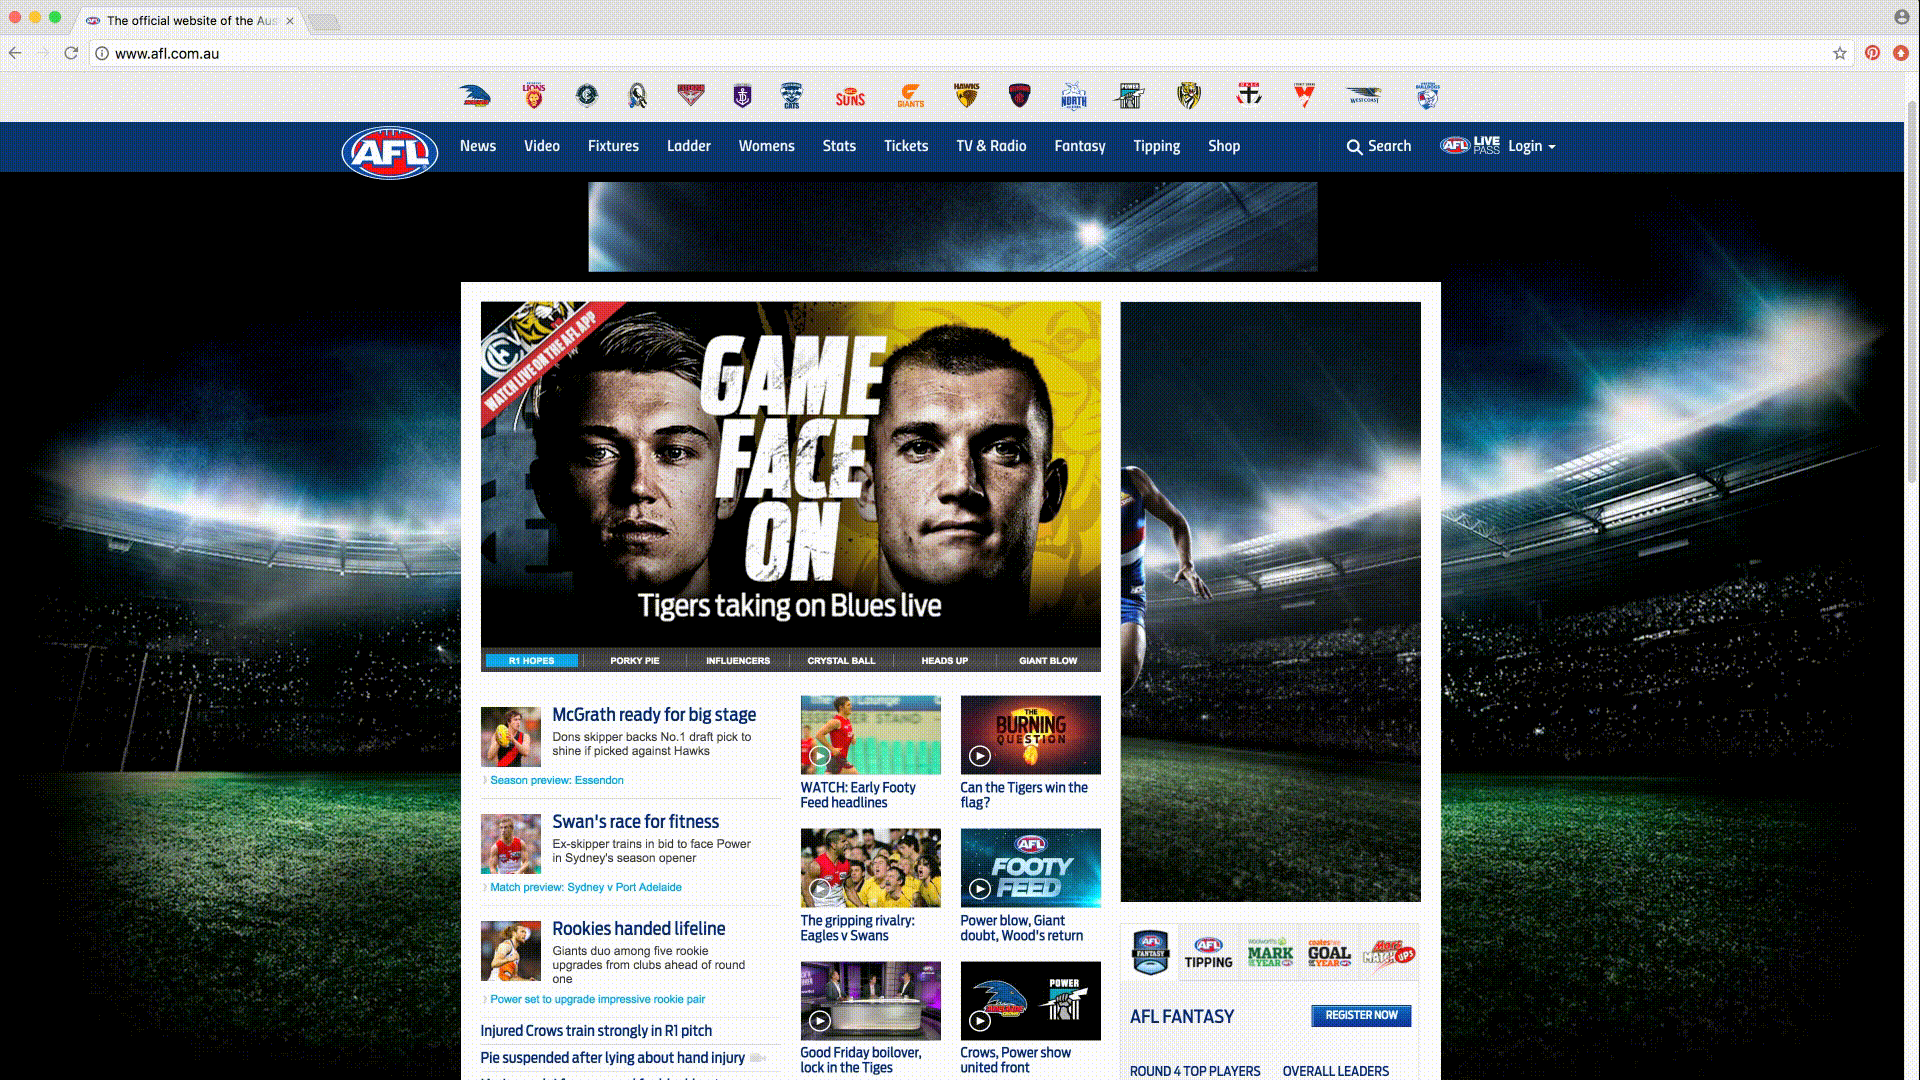The height and width of the screenshot is (1080, 1920).
Task: Open the Fantasy nav menu
Action: pos(1080,146)
